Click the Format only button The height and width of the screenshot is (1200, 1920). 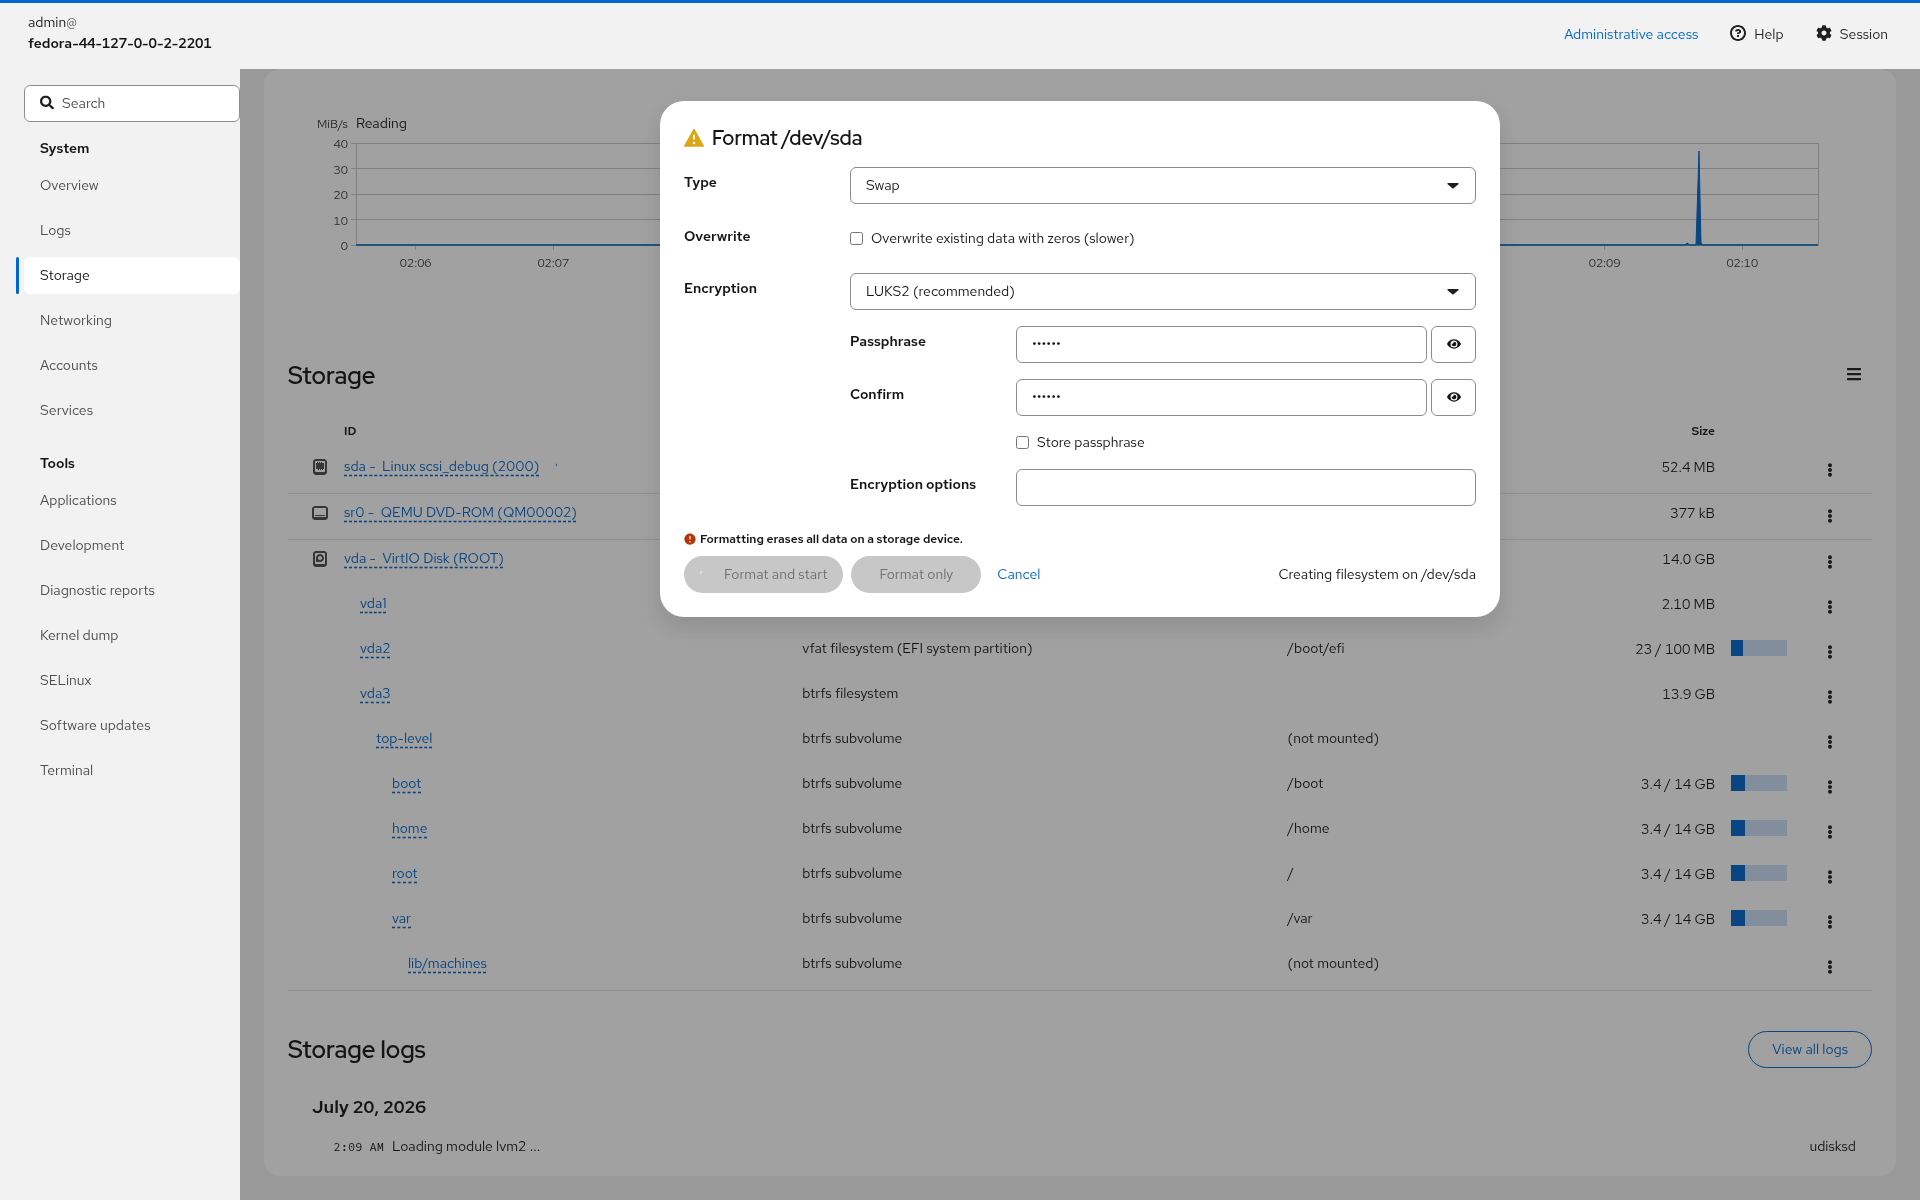pyautogui.click(x=916, y=574)
